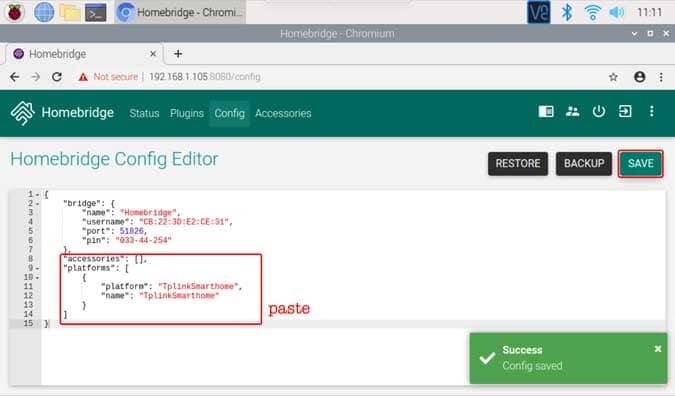Click the Homebridge log out icon
This screenshot has height=396, width=675.
pos(625,111)
